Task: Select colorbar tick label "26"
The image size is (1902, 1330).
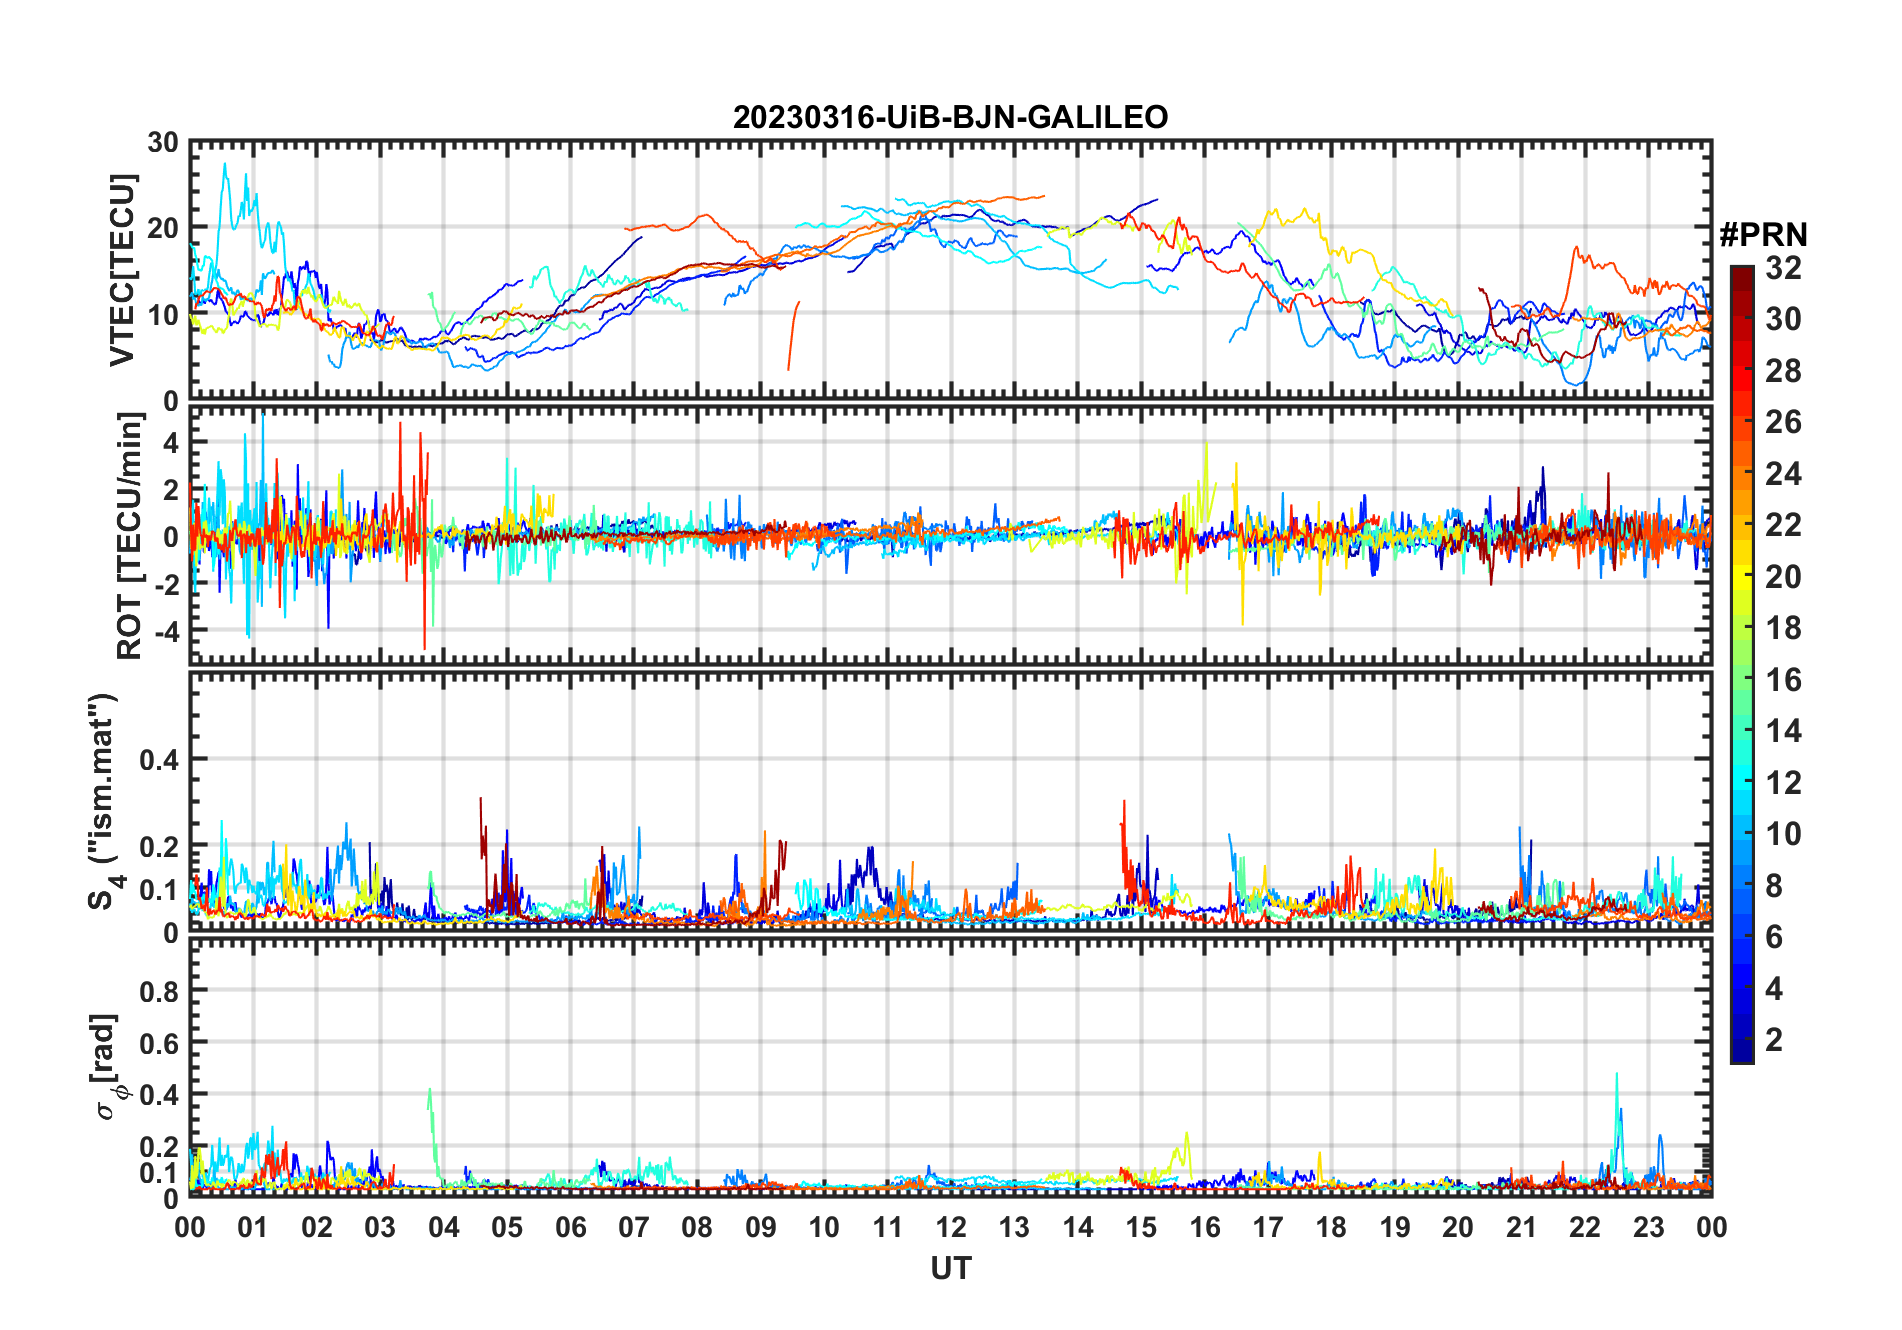Action: coord(1783,422)
